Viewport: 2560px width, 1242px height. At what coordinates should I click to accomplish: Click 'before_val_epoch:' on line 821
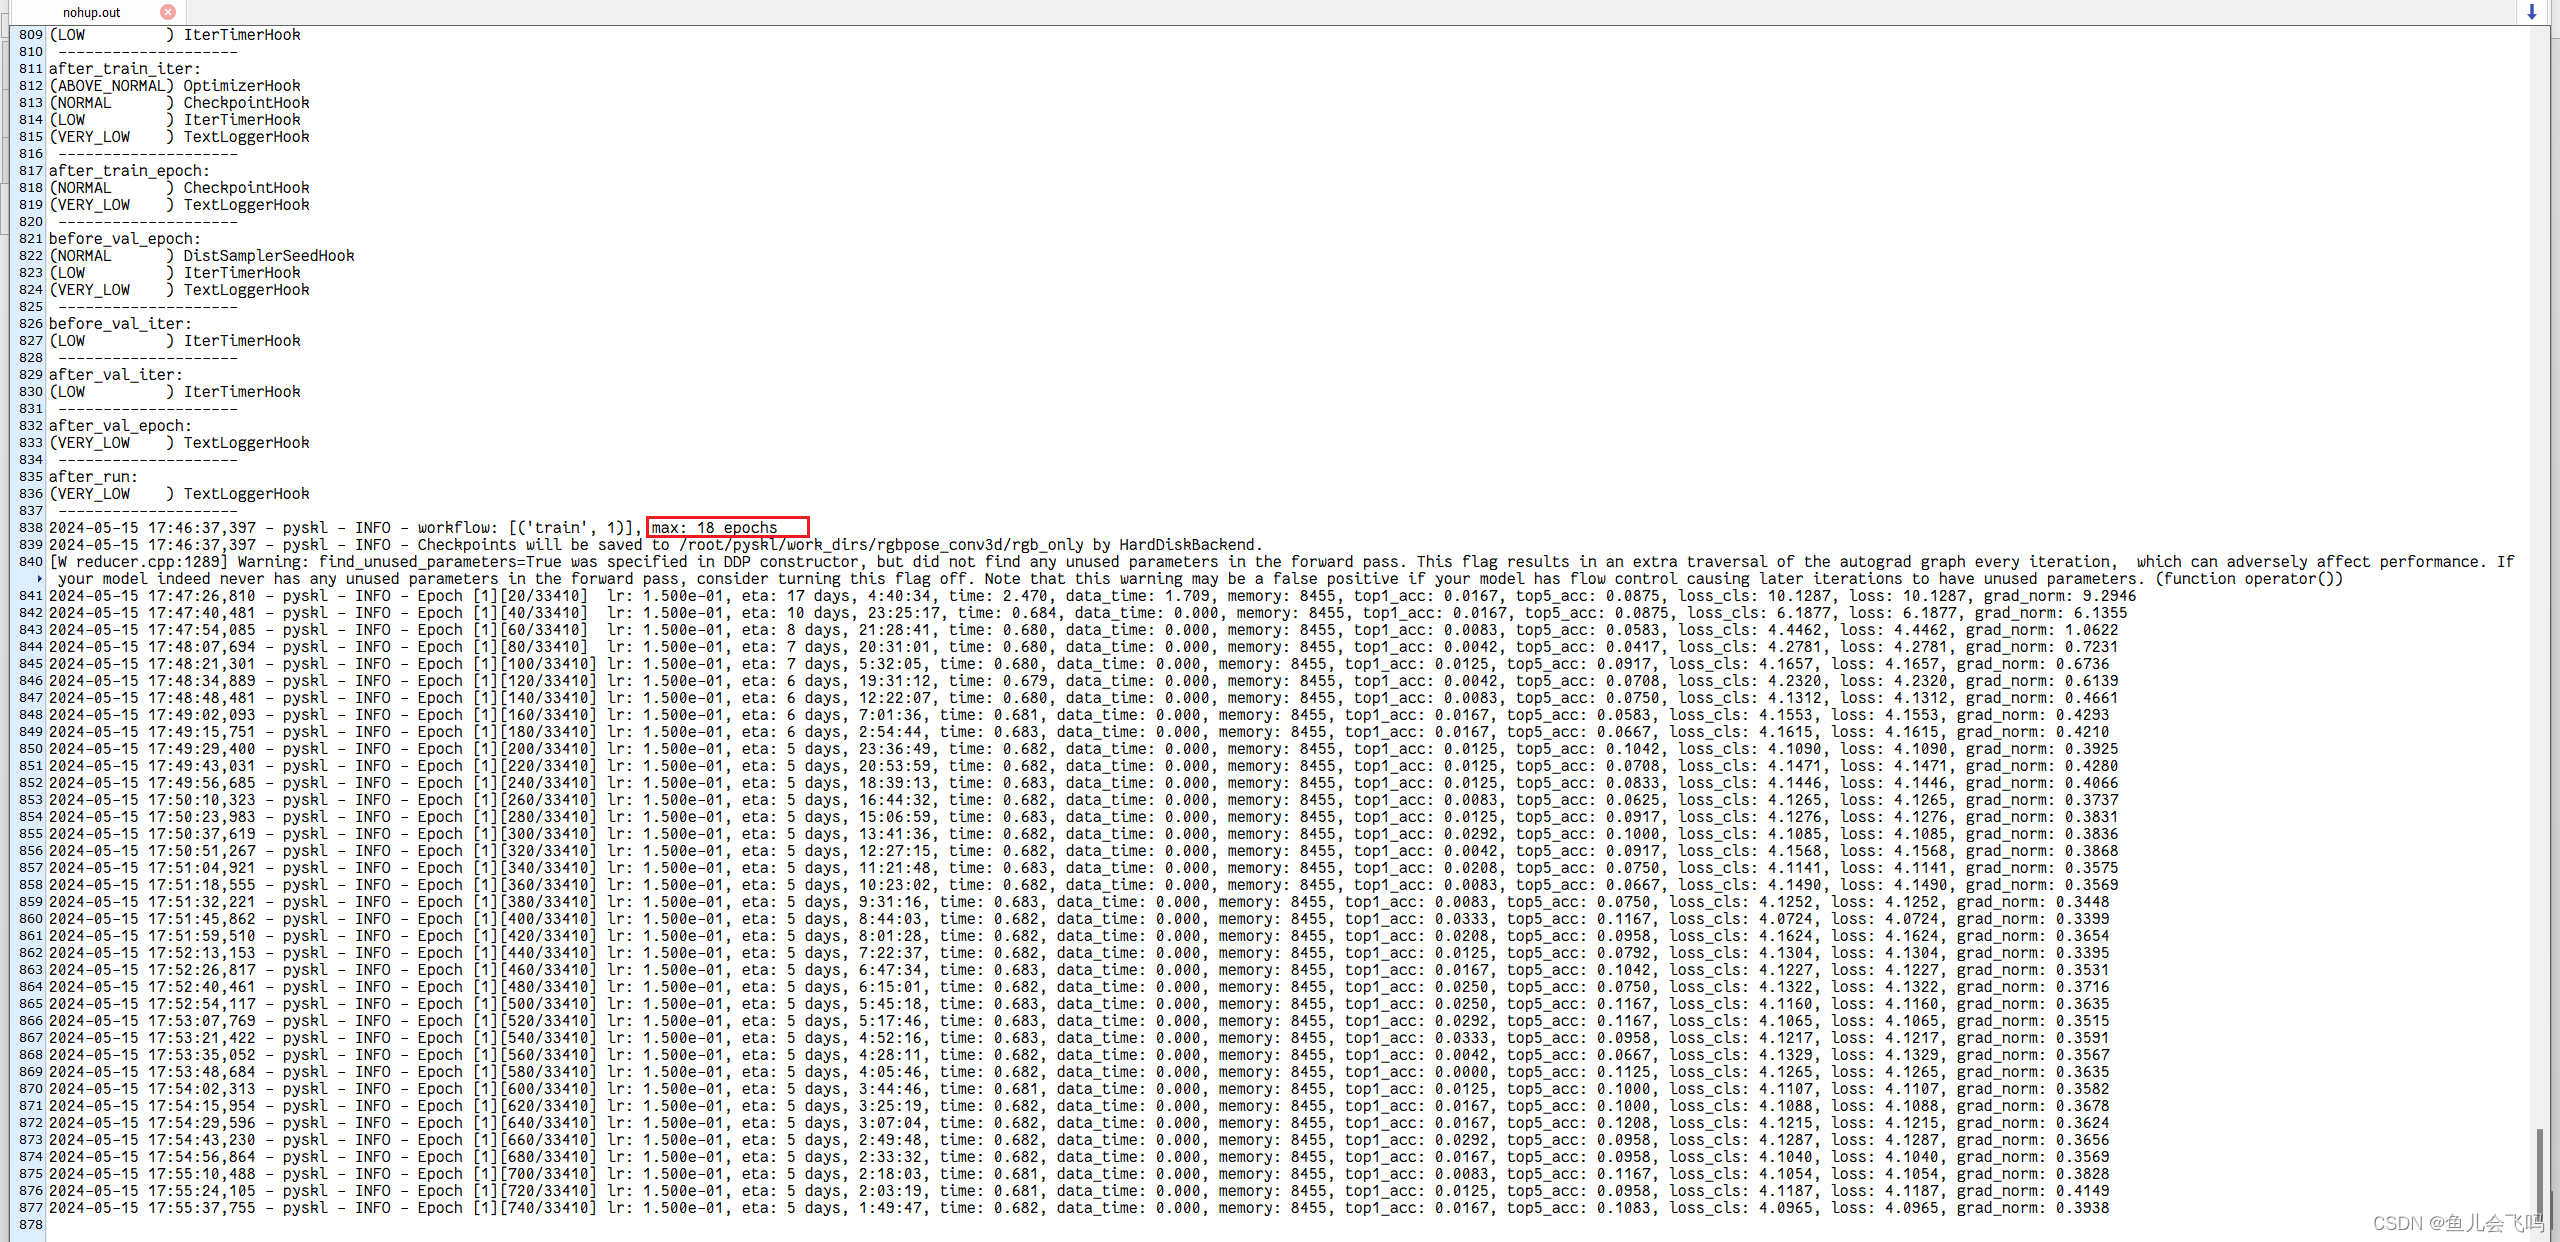124,238
